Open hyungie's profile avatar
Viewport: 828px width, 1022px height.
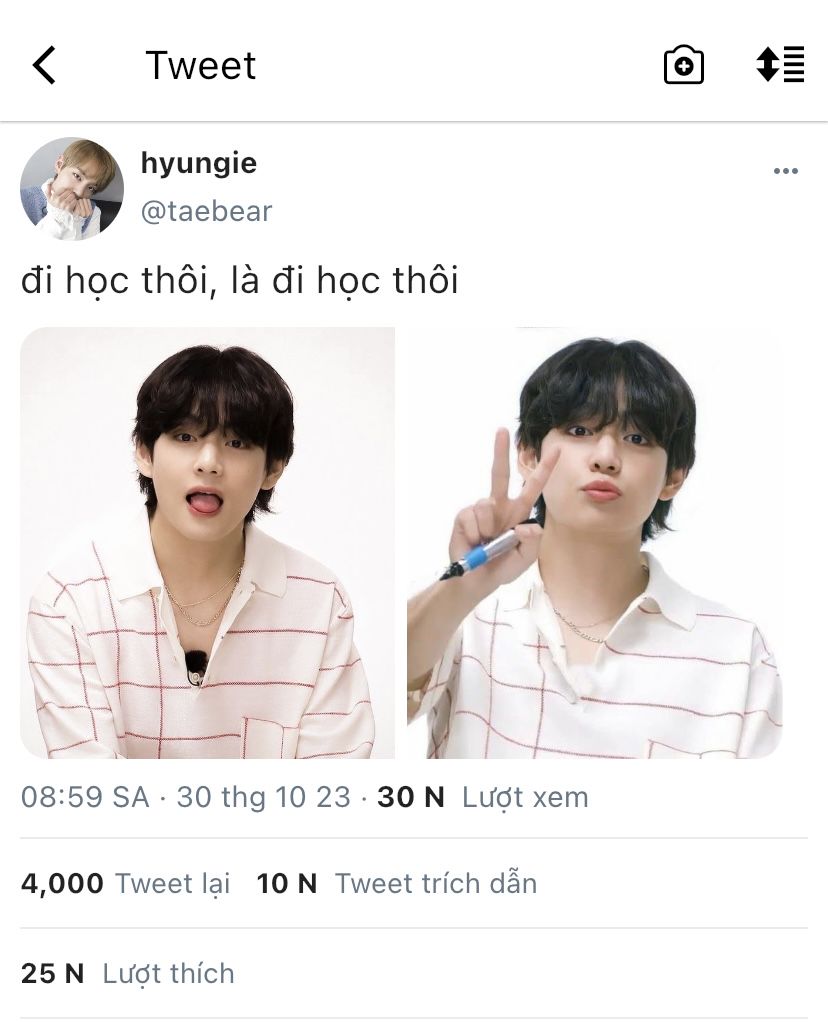72,189
